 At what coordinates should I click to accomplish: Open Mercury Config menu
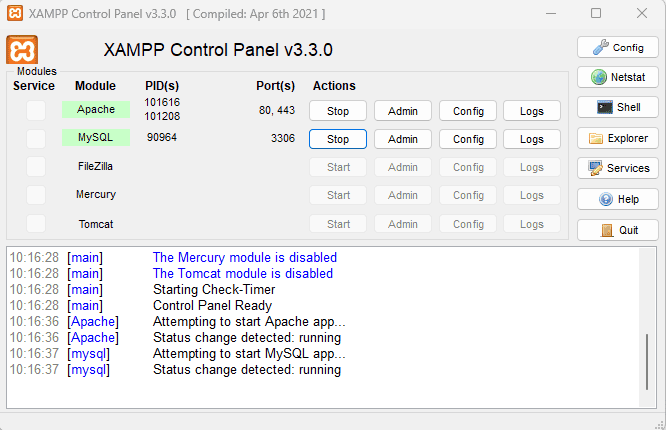[468, 195]
